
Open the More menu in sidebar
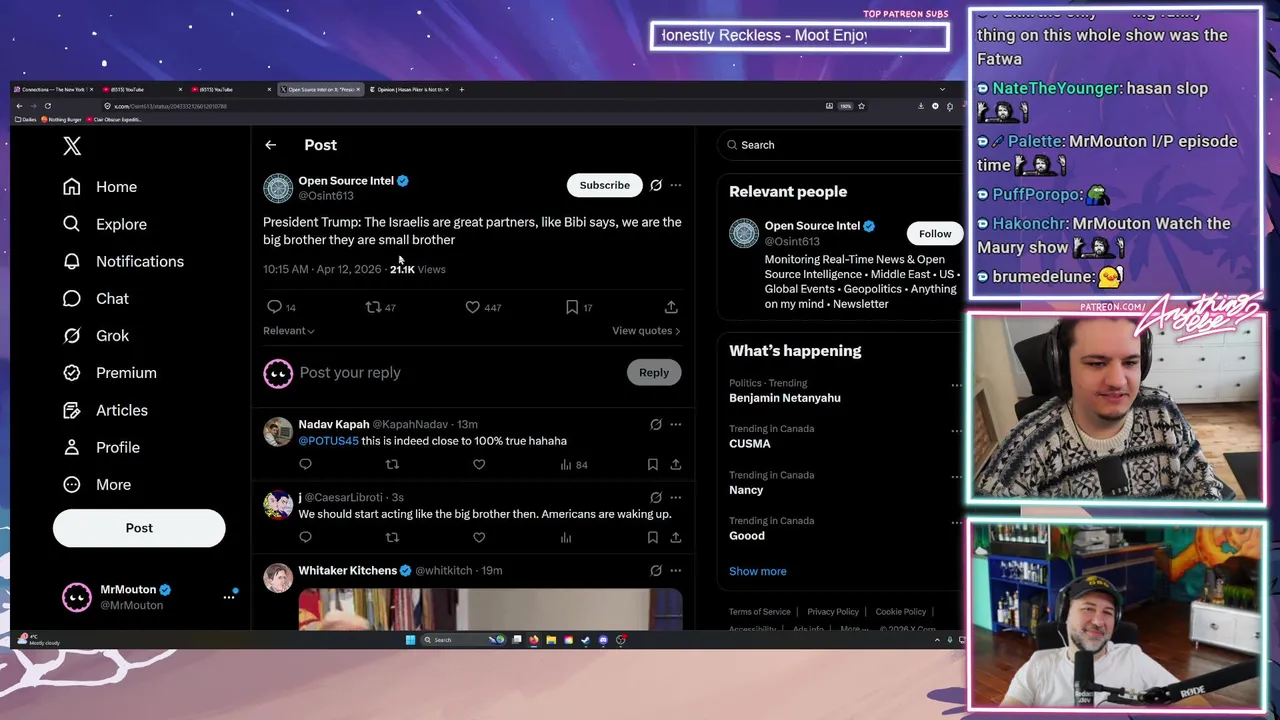[97, 484]
